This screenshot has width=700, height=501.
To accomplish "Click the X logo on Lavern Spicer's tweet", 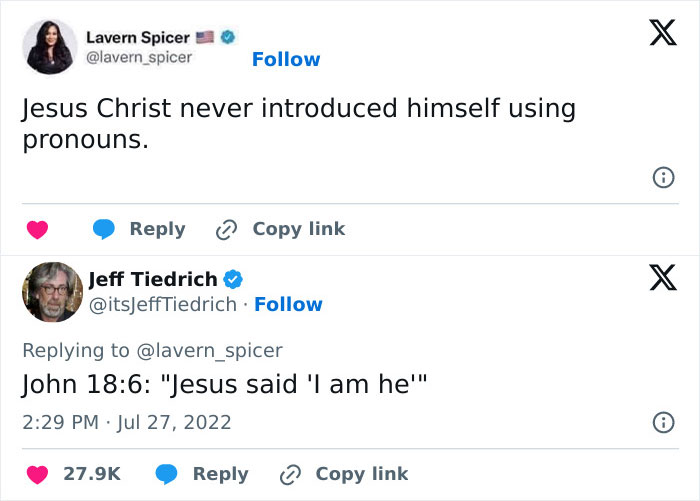I will point(655,36).
